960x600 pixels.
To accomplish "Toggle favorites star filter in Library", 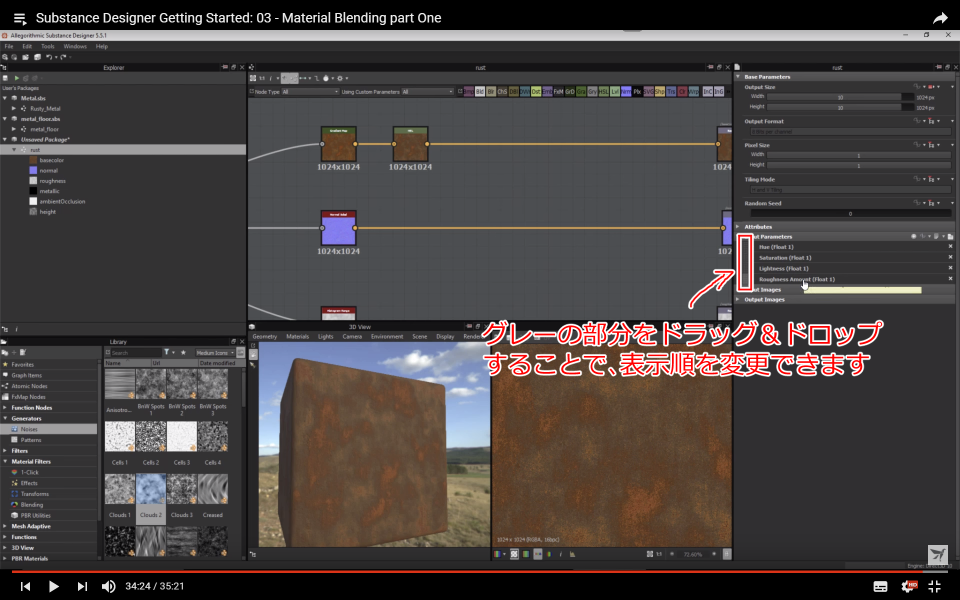I will (182, 353).
